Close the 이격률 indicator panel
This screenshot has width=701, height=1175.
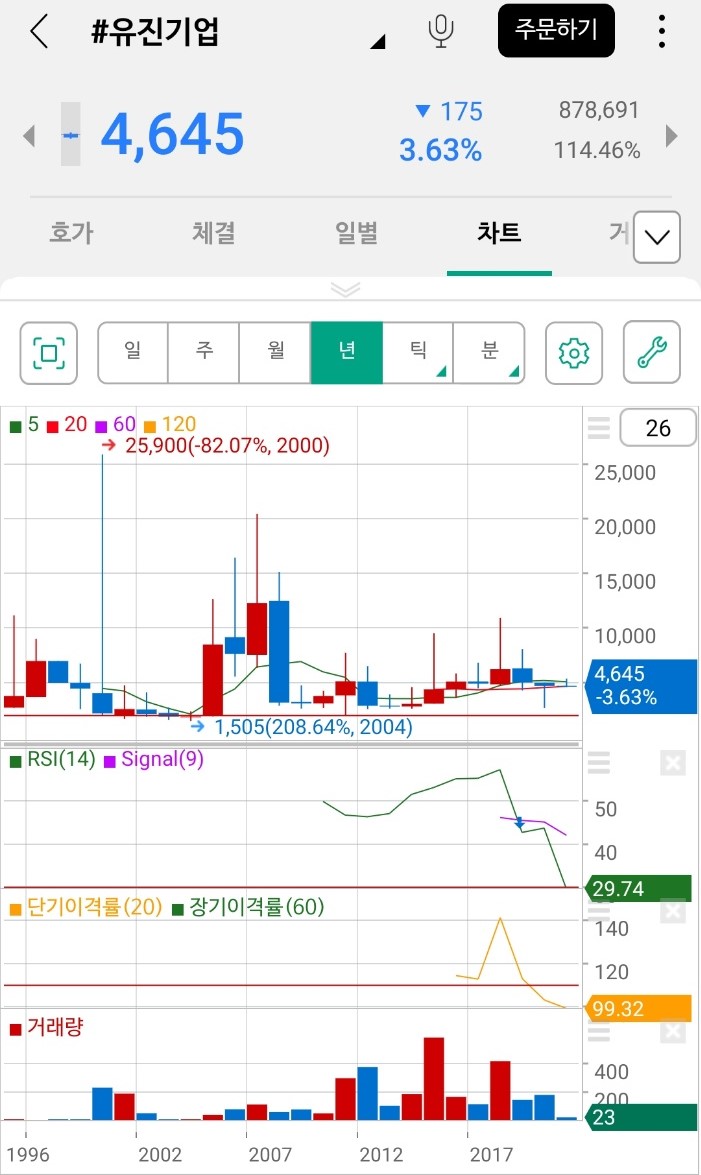[673, 910]
